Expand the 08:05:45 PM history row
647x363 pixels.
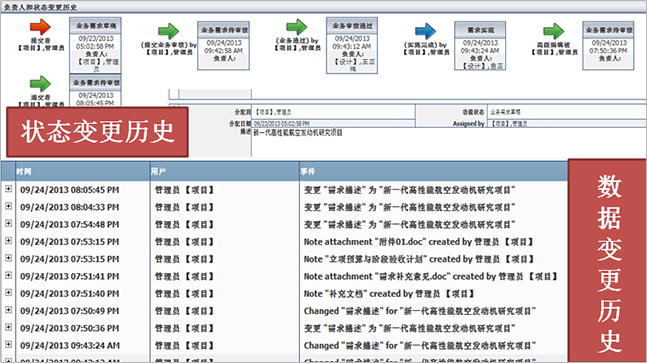pyautogui.click(x=8, y=189)
